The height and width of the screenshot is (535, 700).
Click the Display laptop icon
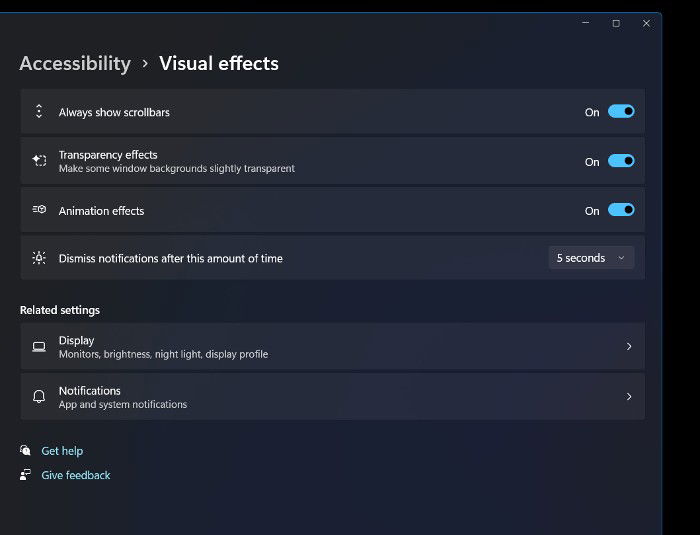click(39, 347)
